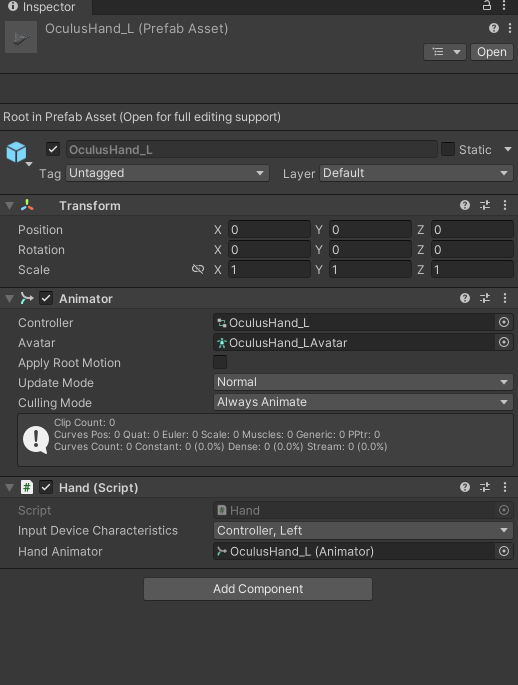Viewport: 518px width, 685px height.
Task: Click the Clip Count info warning icon
Action: pyautogui.click(x=35, y=439)
